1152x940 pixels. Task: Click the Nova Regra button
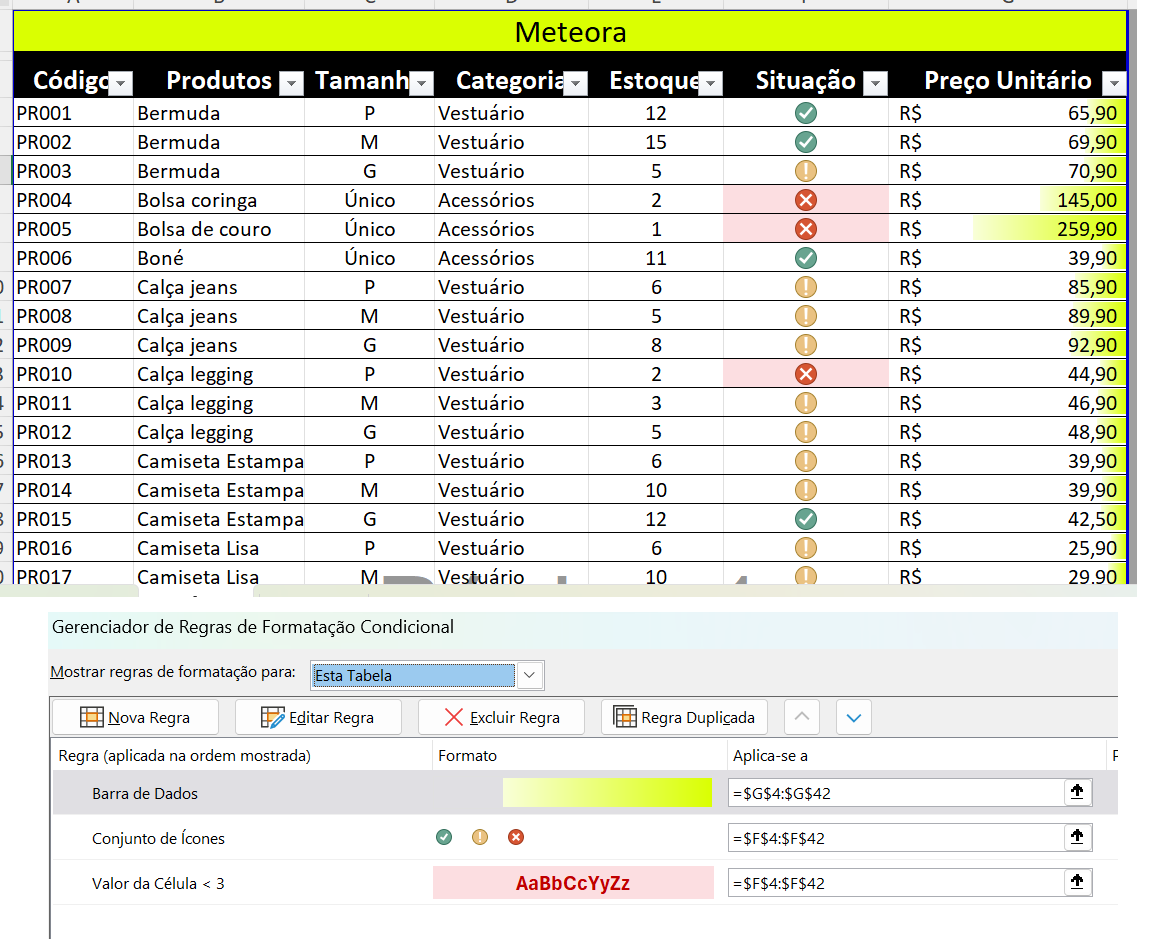coord(136,717)
